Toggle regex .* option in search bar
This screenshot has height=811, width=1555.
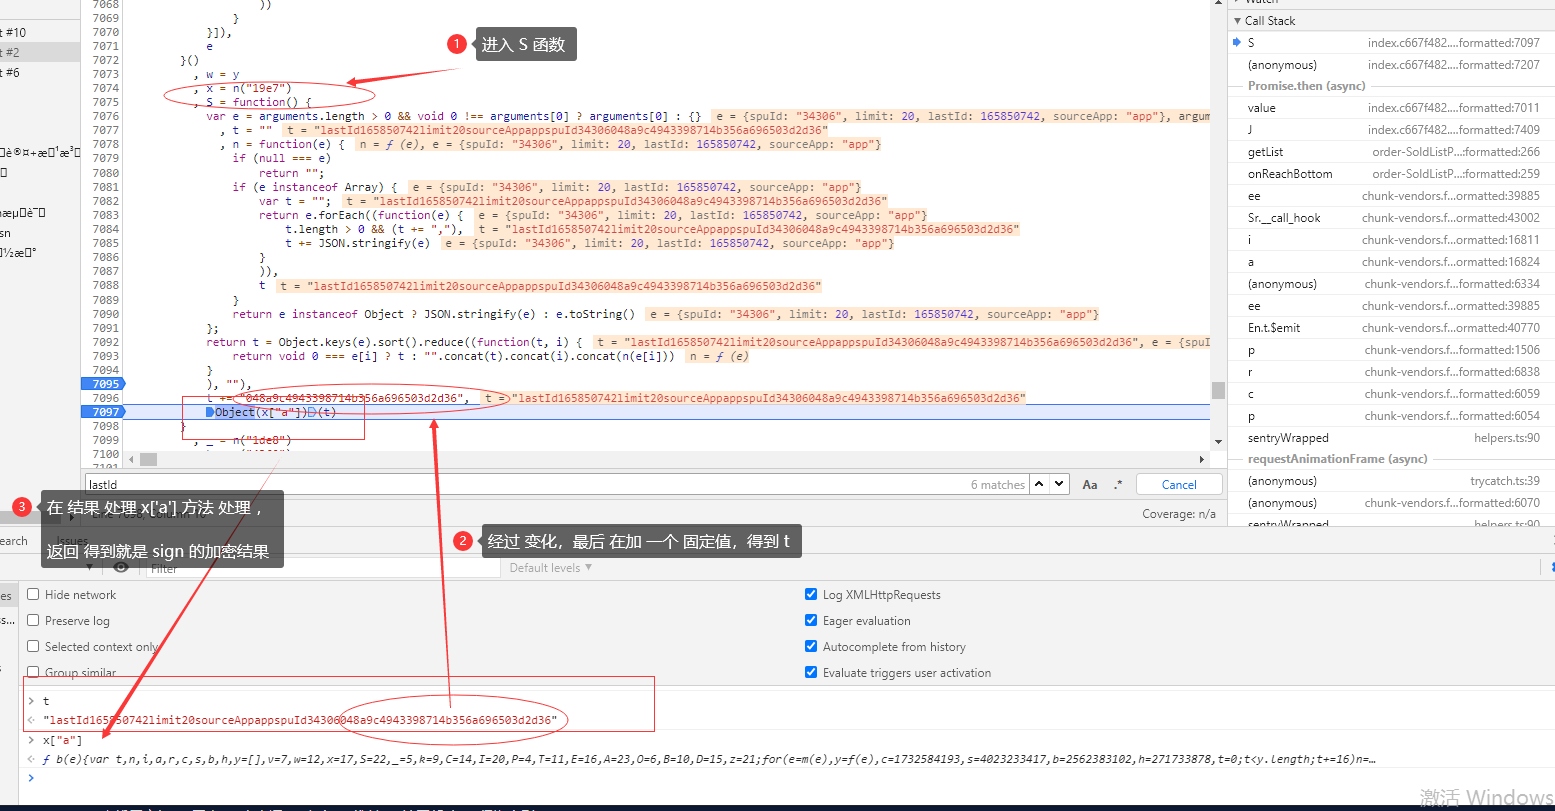[1118, 484]
